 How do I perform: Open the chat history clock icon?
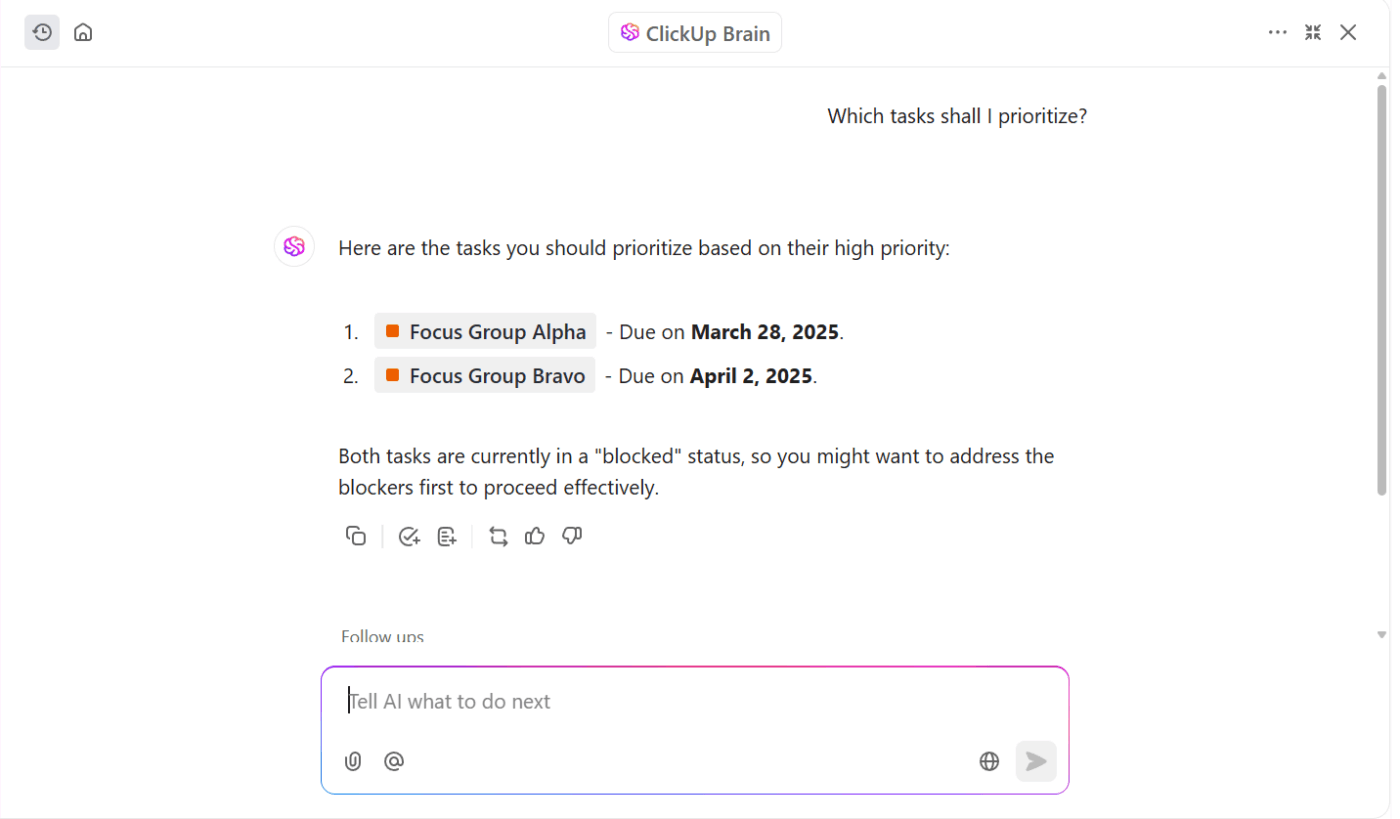42,32
